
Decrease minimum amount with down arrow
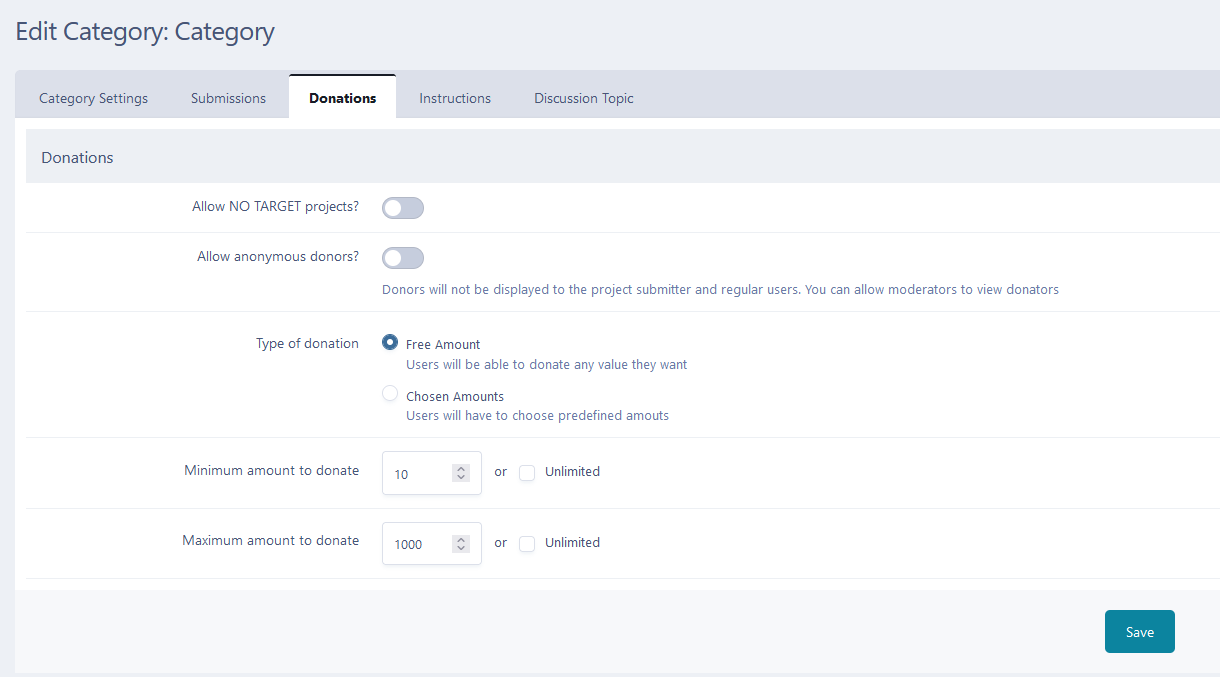coord(461,478)
